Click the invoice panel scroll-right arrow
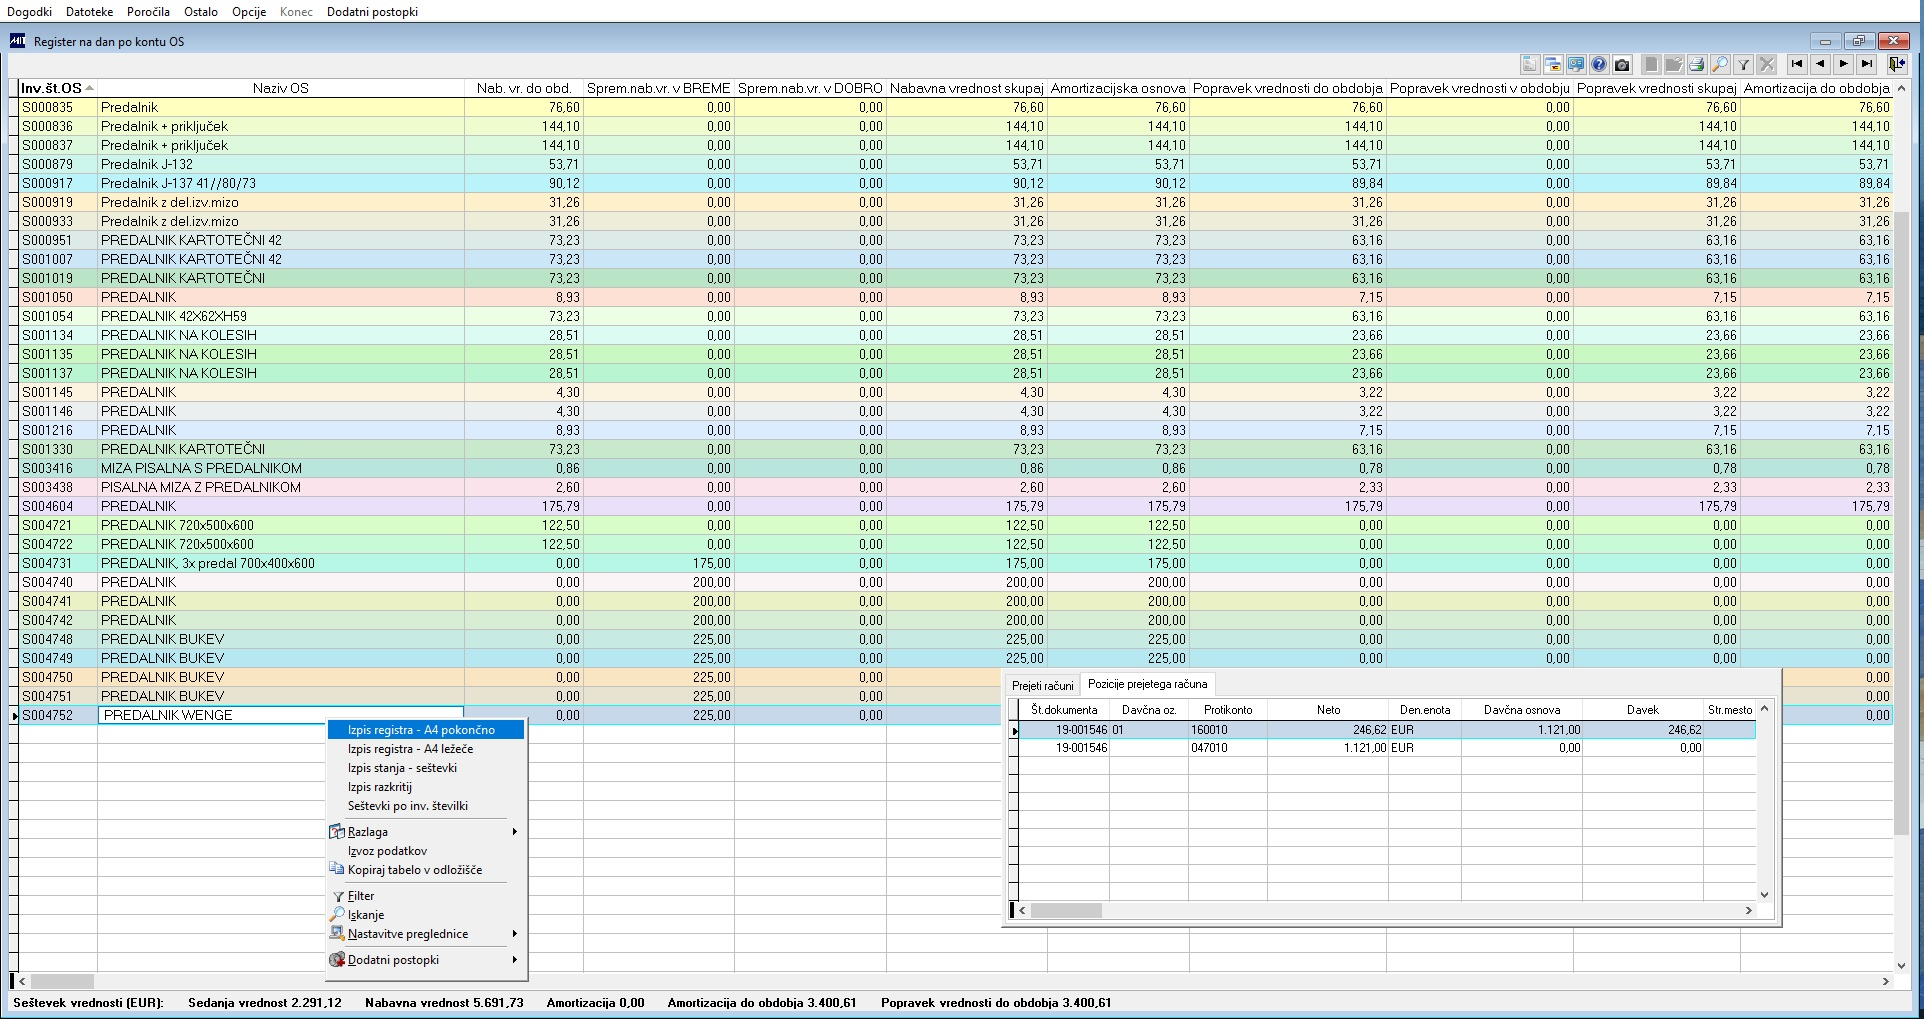This screenshot has height=1019, width=1924. pos(1748,911)
